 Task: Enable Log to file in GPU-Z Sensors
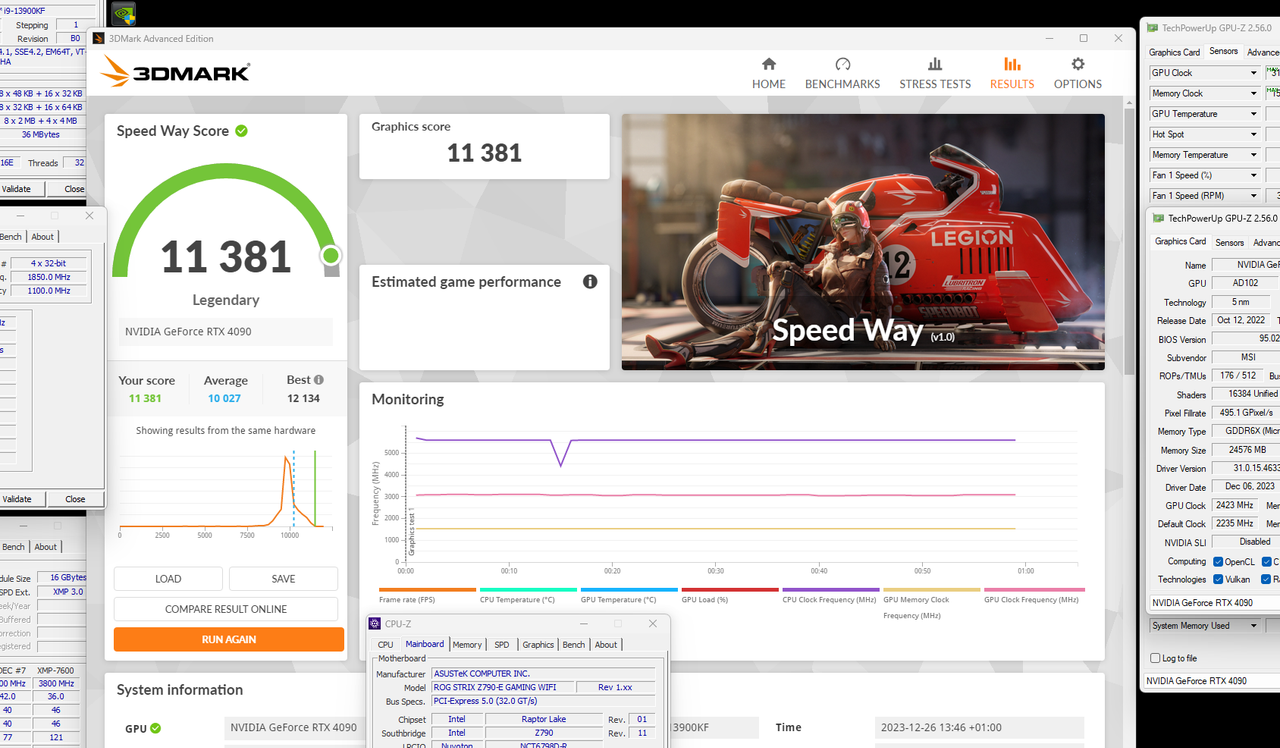1156,658
